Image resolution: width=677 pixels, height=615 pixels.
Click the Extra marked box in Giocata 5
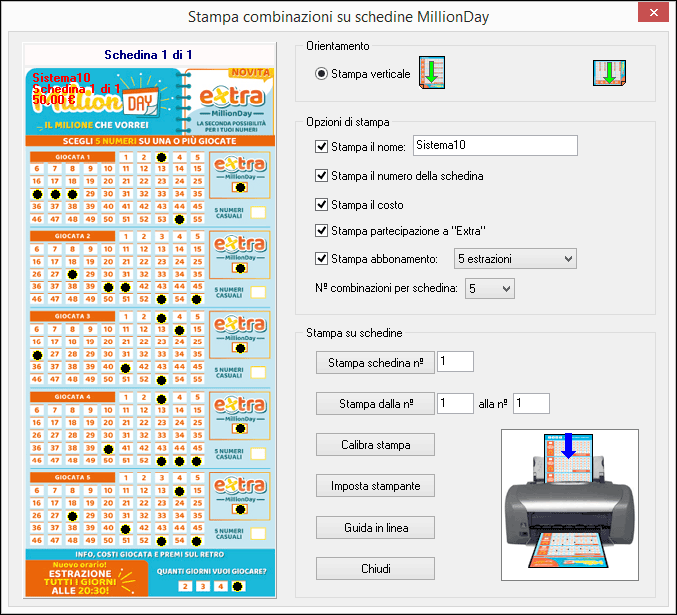240,509
